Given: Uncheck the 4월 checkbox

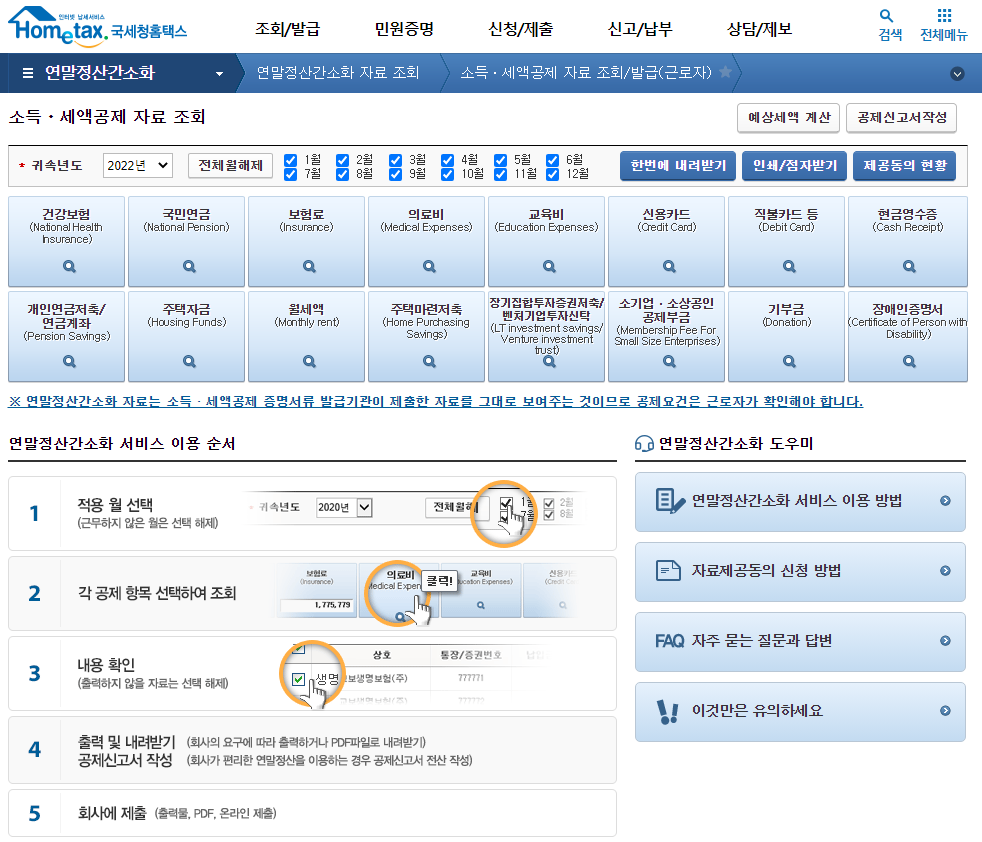Looking at the screenshot, I should click(x=447, y=160).
